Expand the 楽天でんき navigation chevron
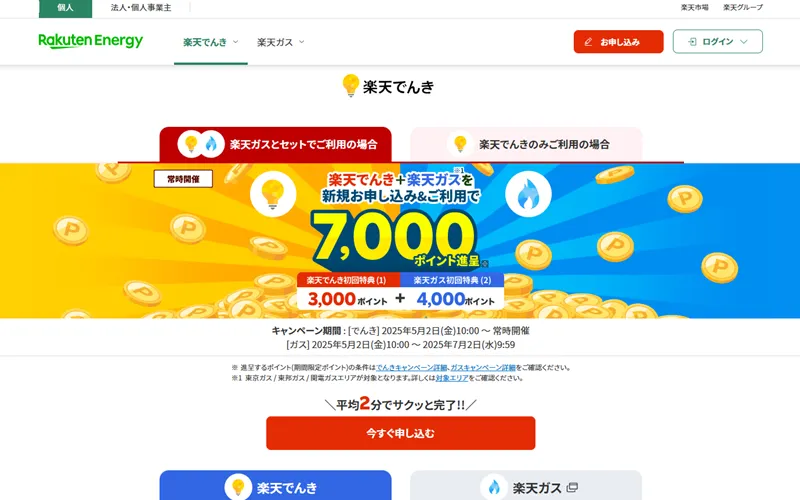Screen dimensions: 800x500 pyautogui.click(x=235, y=42)
